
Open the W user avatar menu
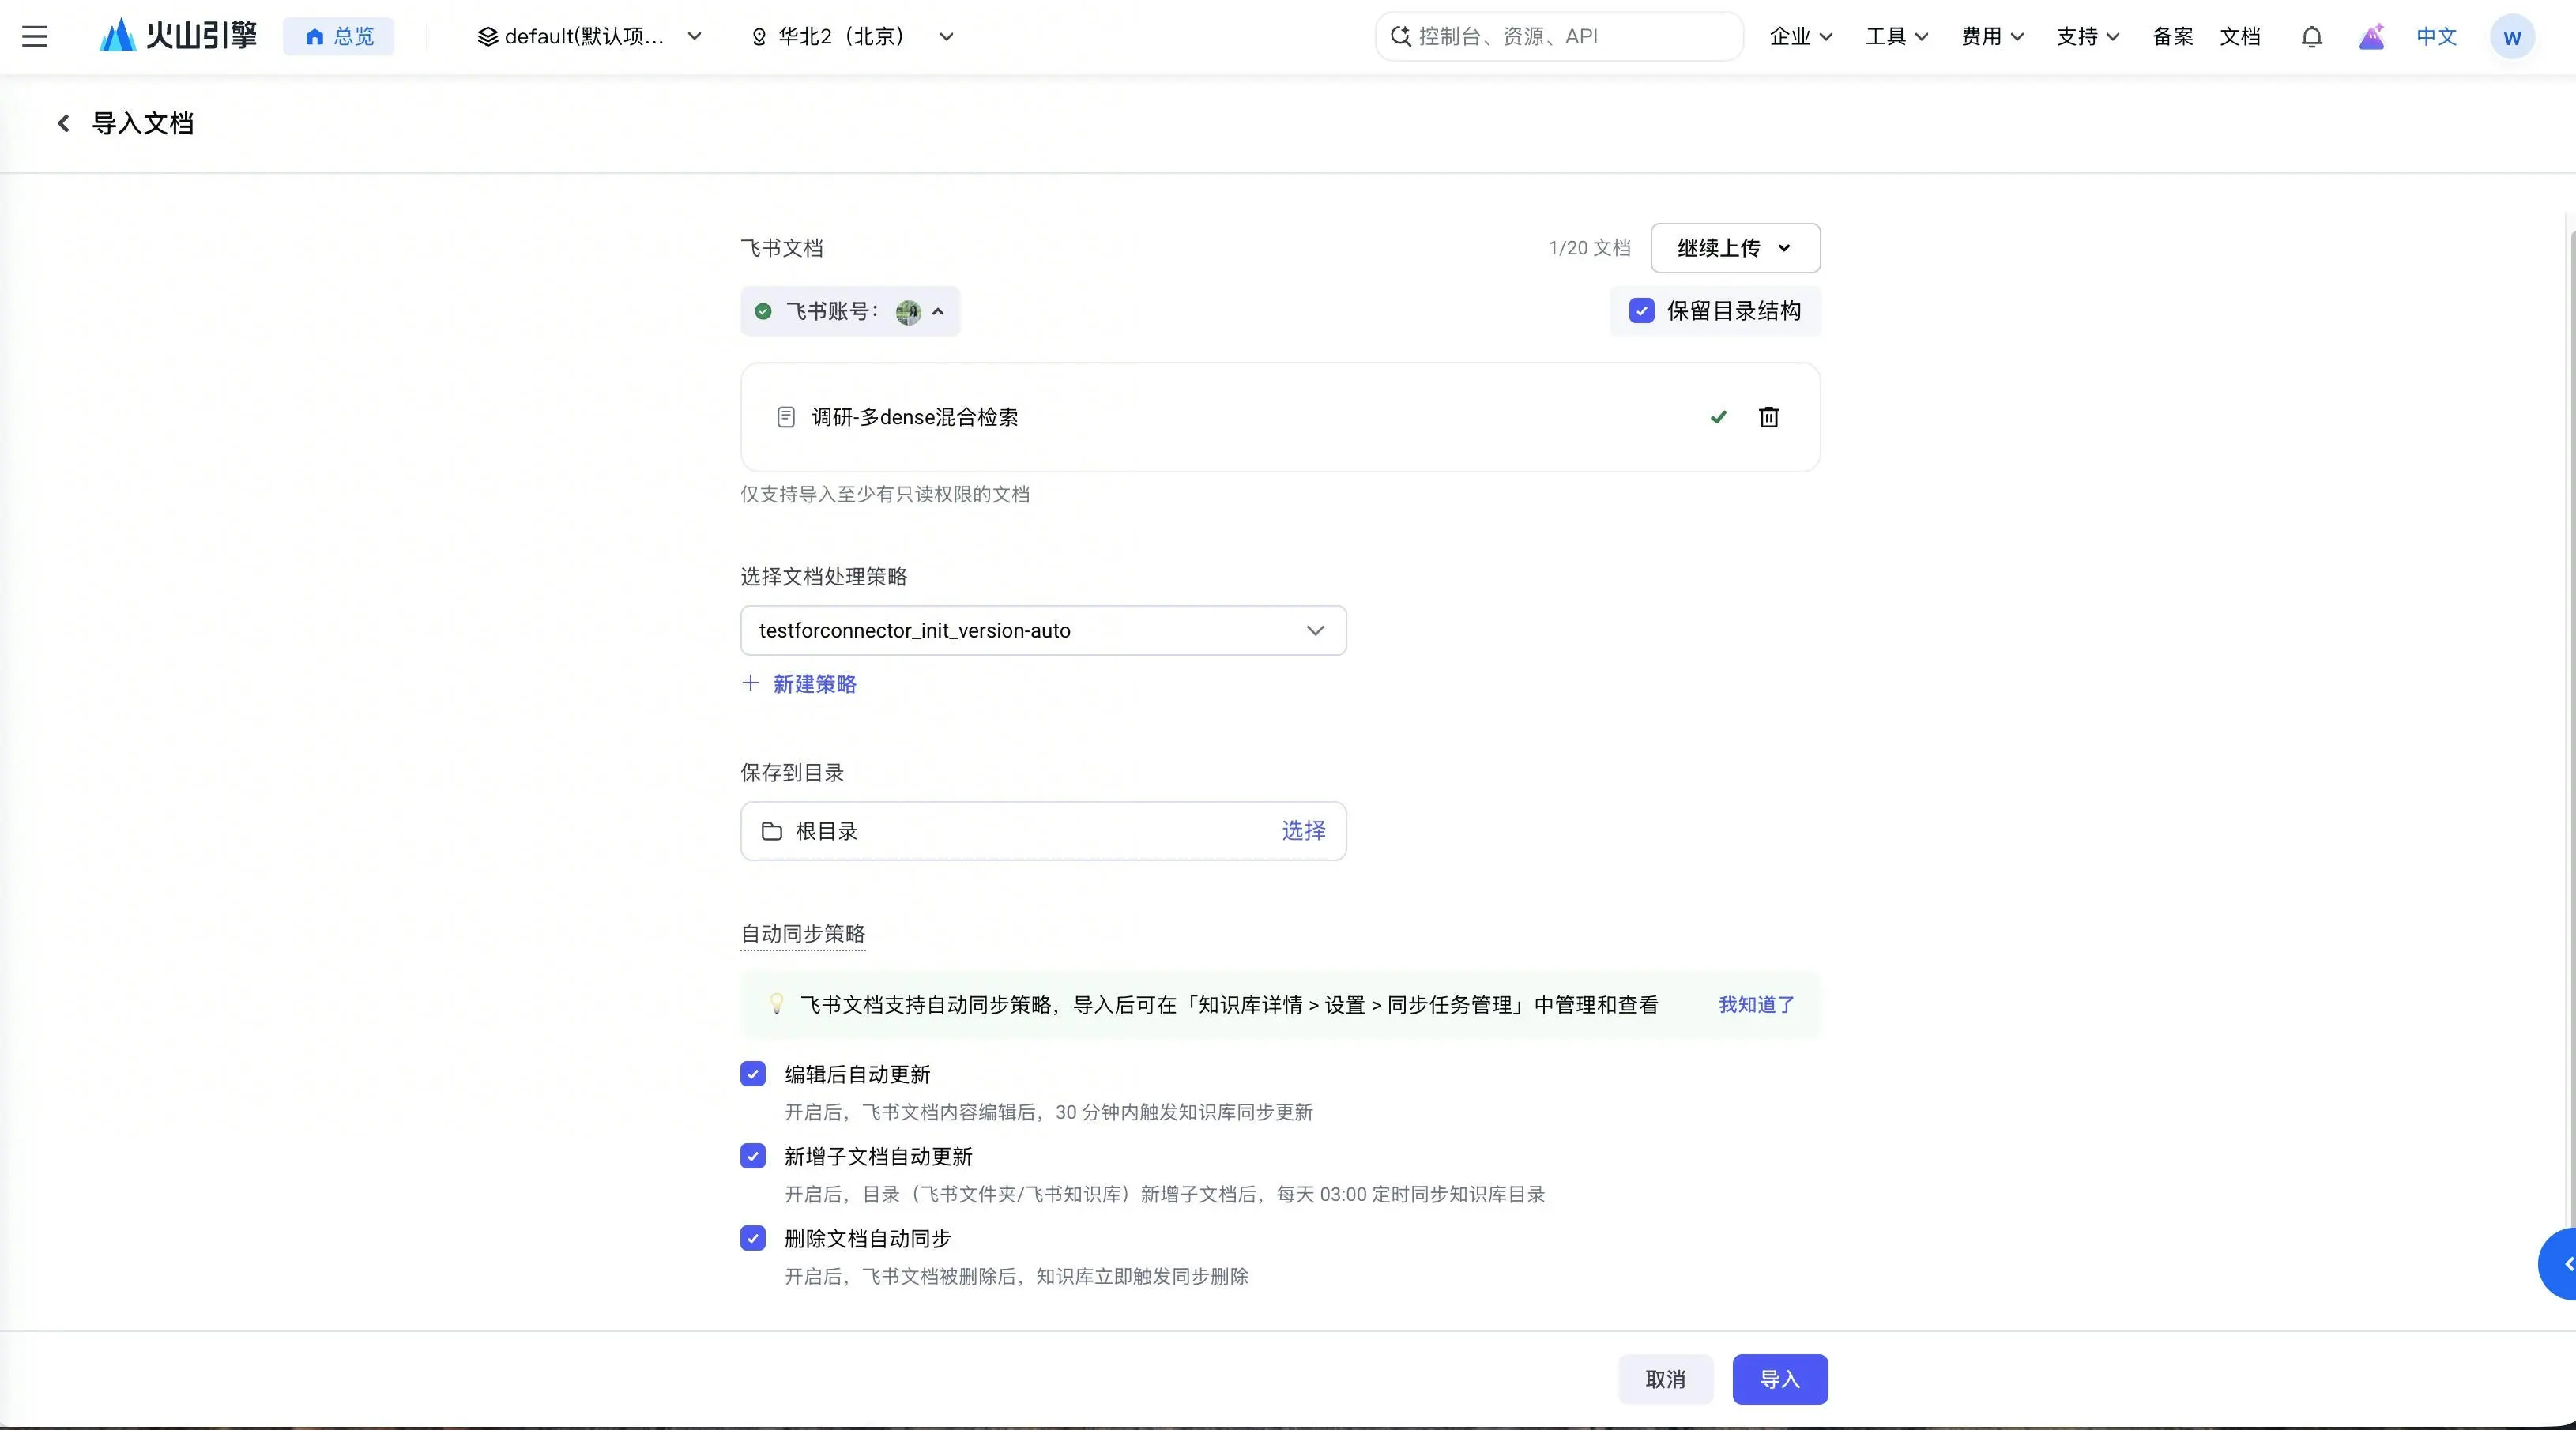click(x=2511, y=37)
